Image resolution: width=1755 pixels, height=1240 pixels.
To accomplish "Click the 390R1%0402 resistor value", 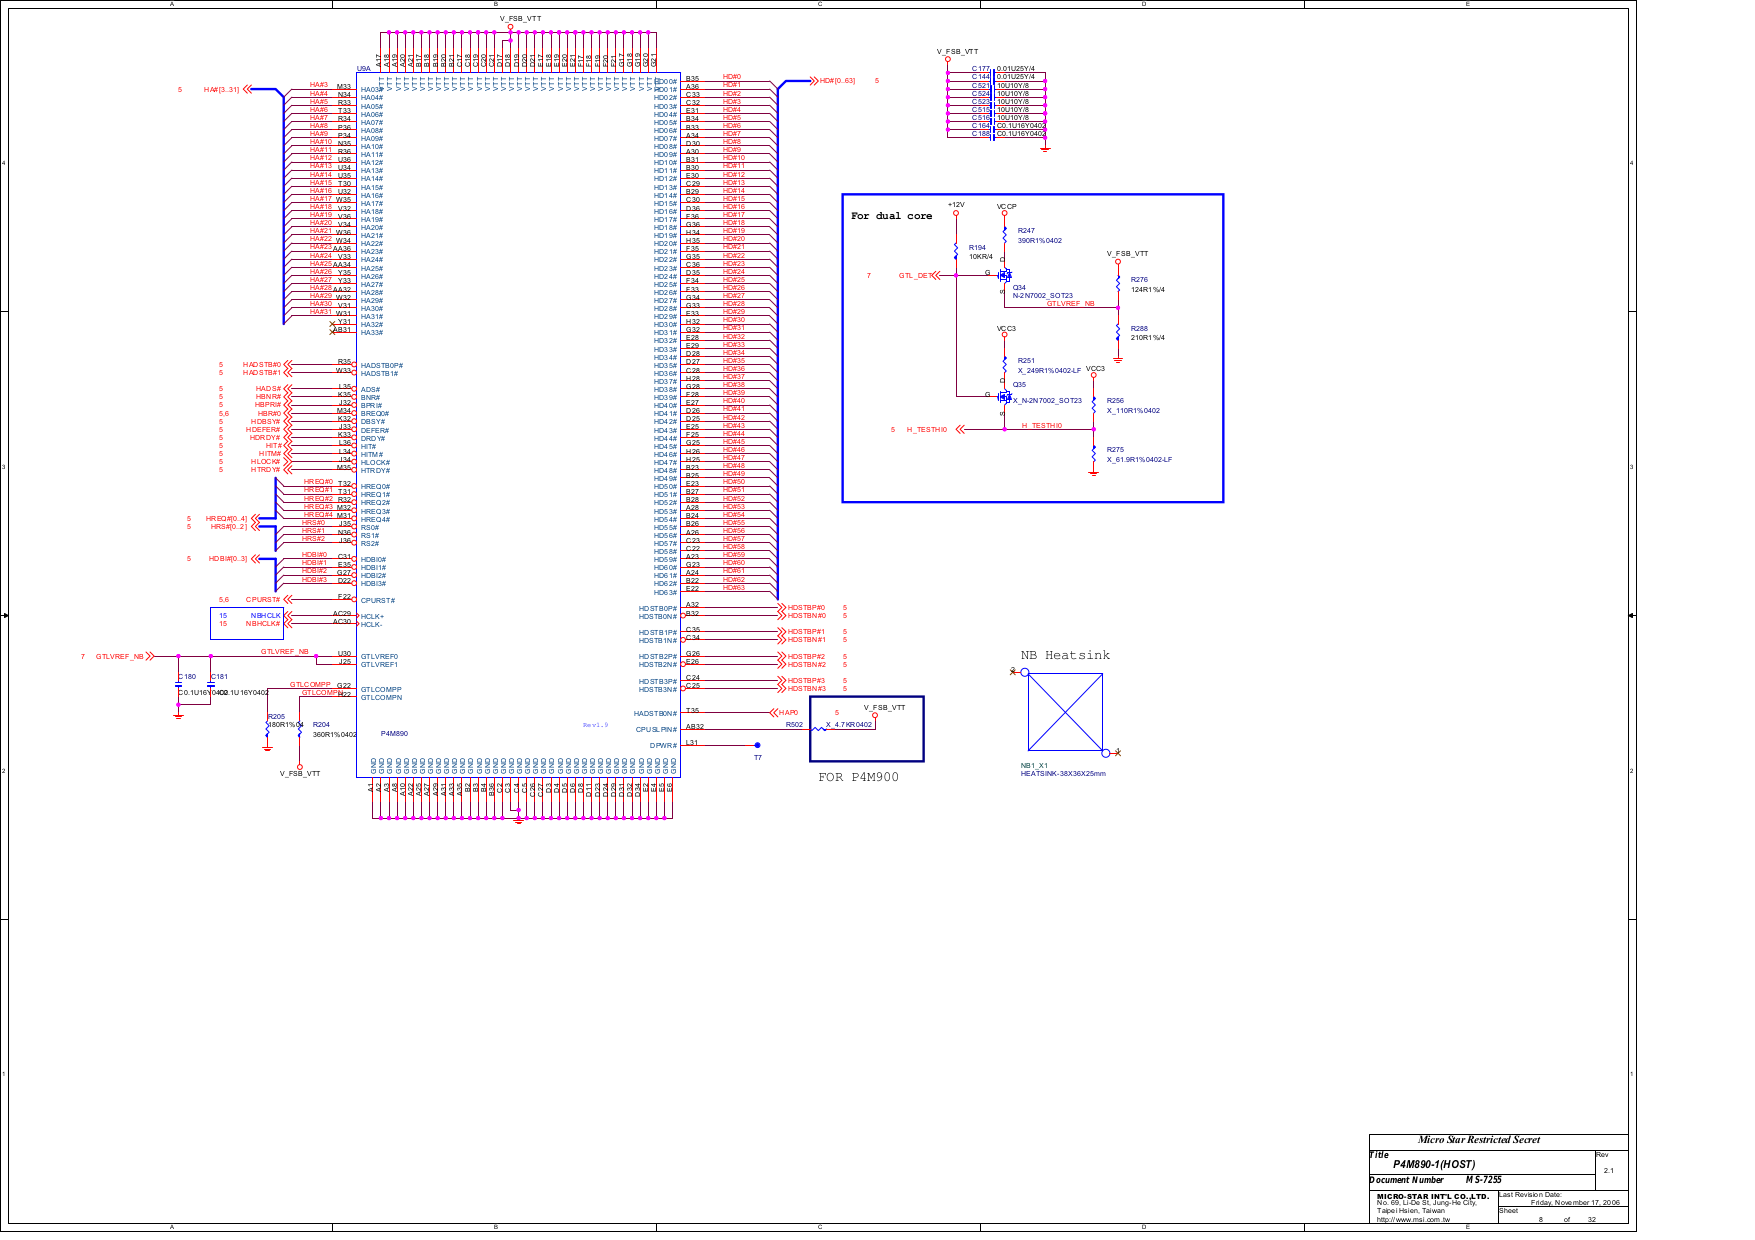I will click(x=1040, y=241).
